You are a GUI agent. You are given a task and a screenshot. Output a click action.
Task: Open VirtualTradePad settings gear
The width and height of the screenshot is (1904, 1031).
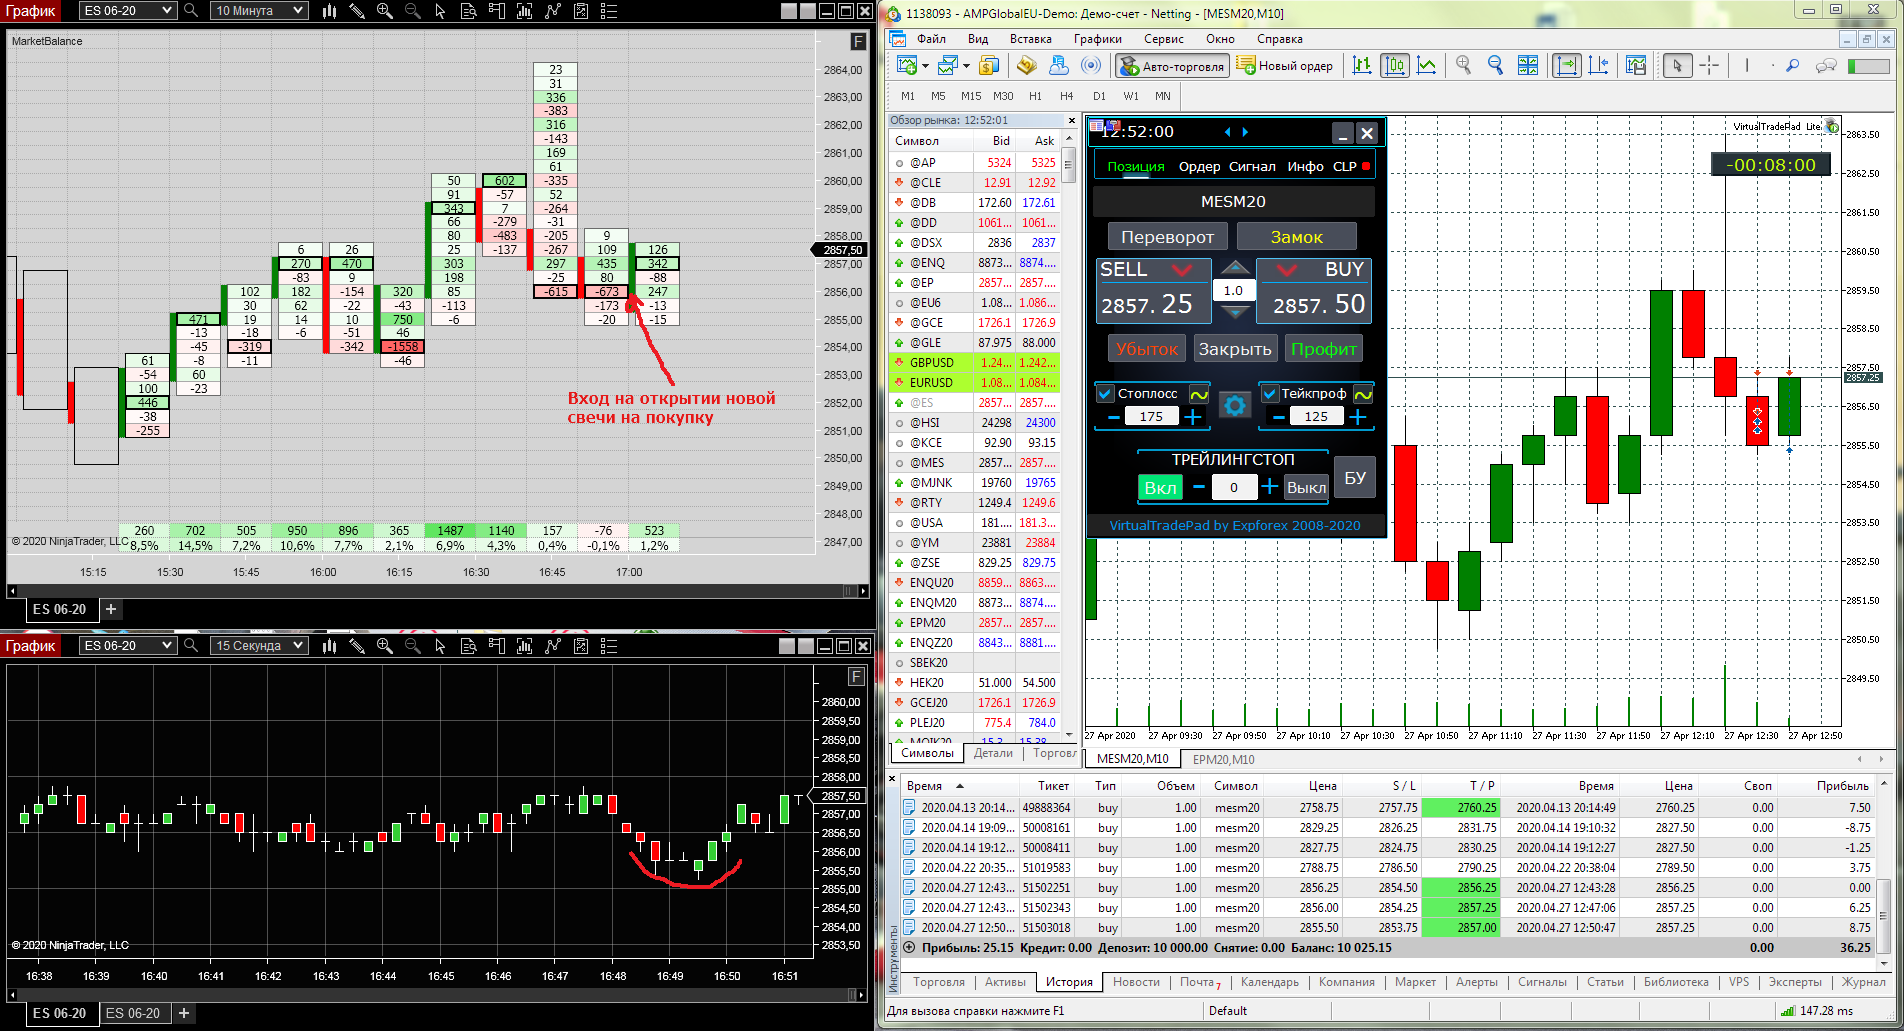click(x=1235, y=405)
